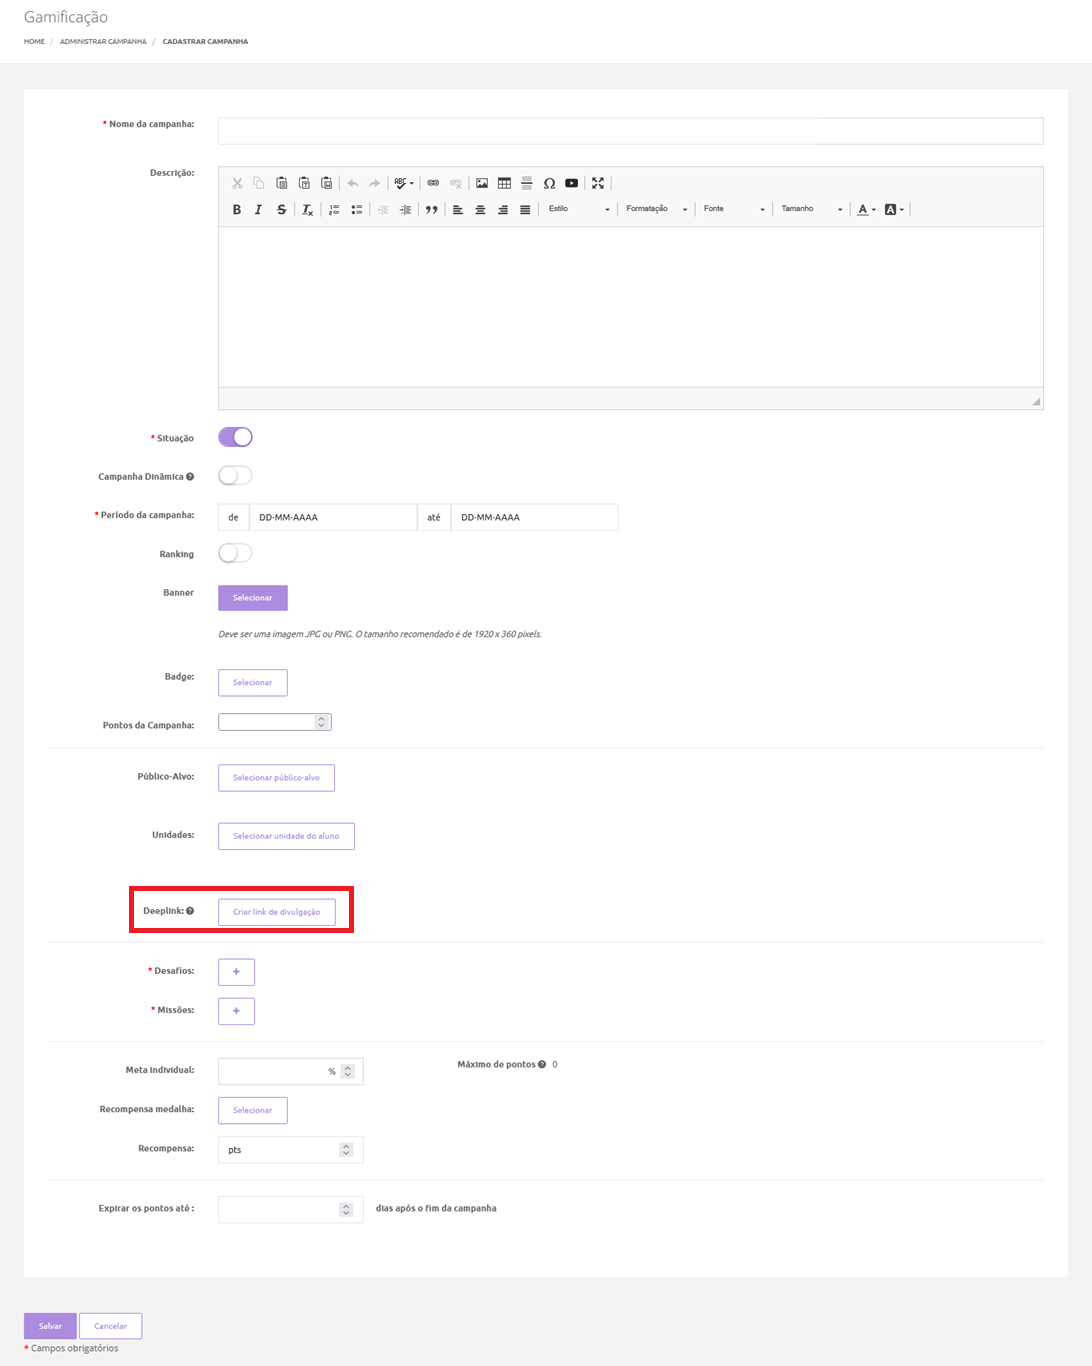Navigate to Administrar Campanha breadcrumb
Screen dimensions: 1092x1366
point(103,42)
